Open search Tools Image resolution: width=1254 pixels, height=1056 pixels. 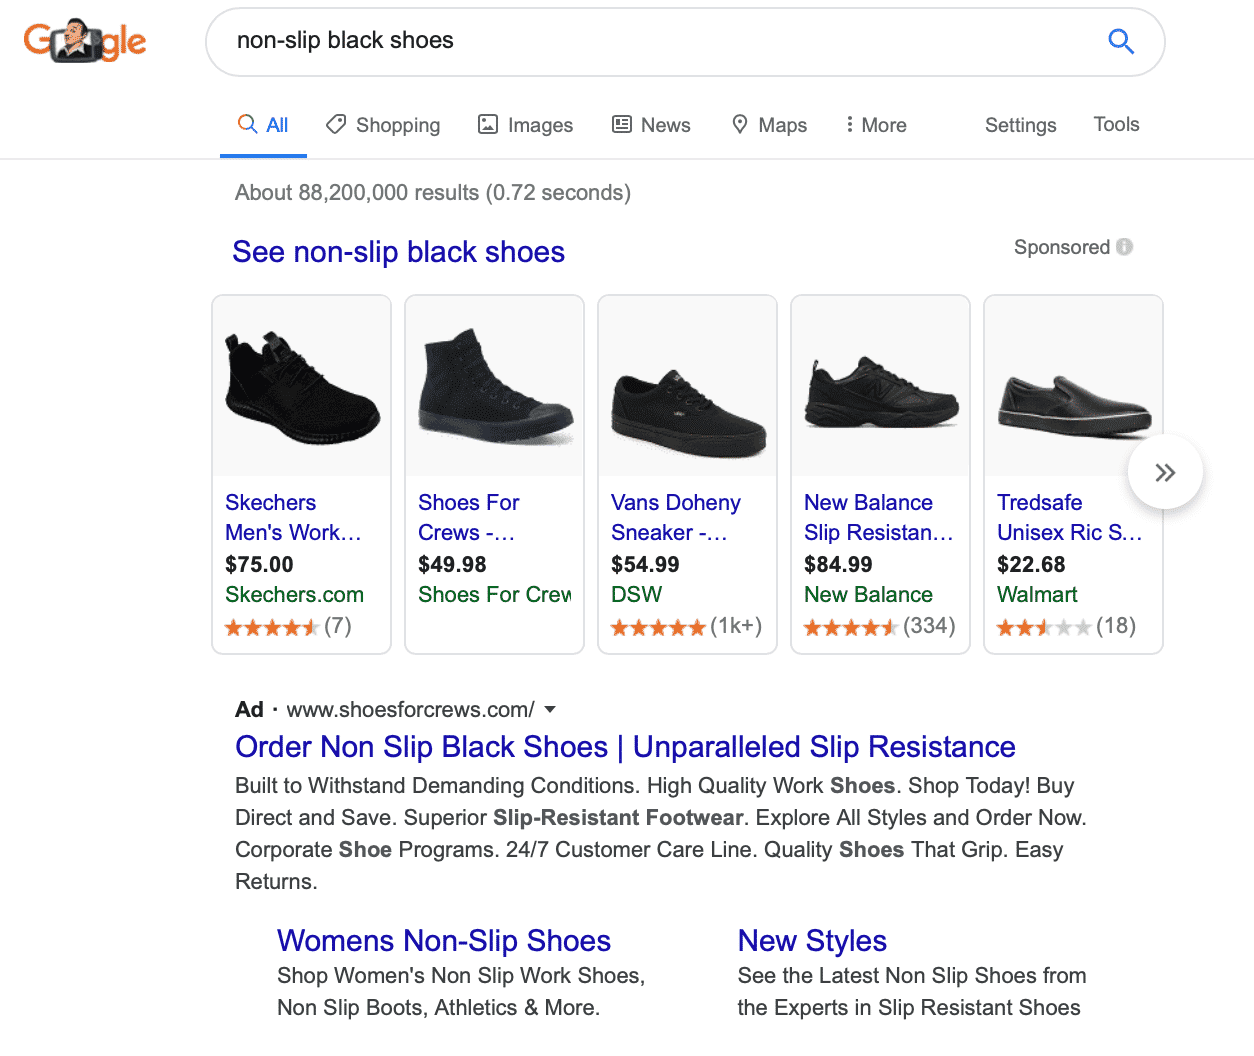coord(1116,124)
